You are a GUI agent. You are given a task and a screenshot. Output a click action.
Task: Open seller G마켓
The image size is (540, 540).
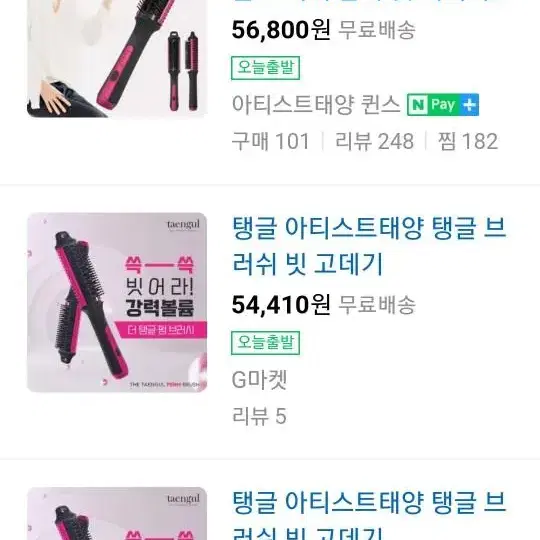(x=259, y=380)
